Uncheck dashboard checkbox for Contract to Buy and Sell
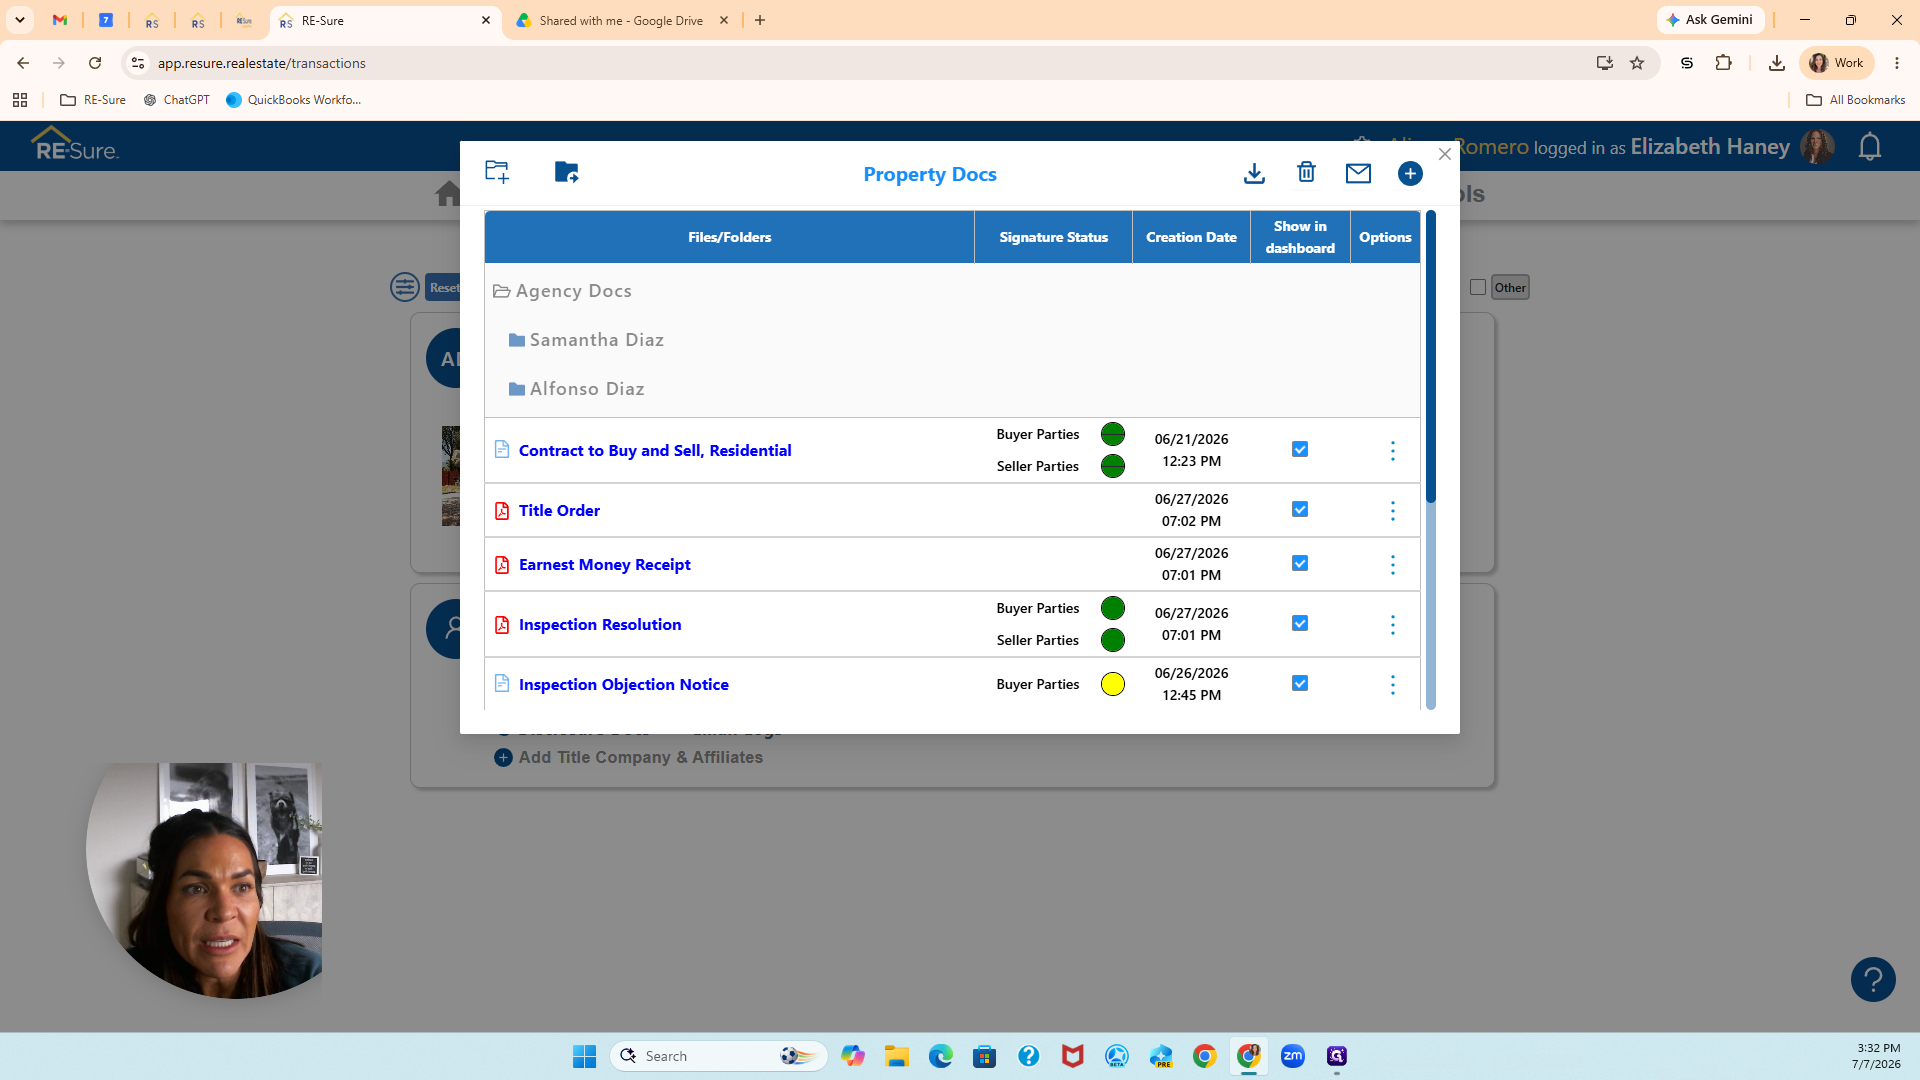The image size is (1920, 1080). tap(1300, 449)
